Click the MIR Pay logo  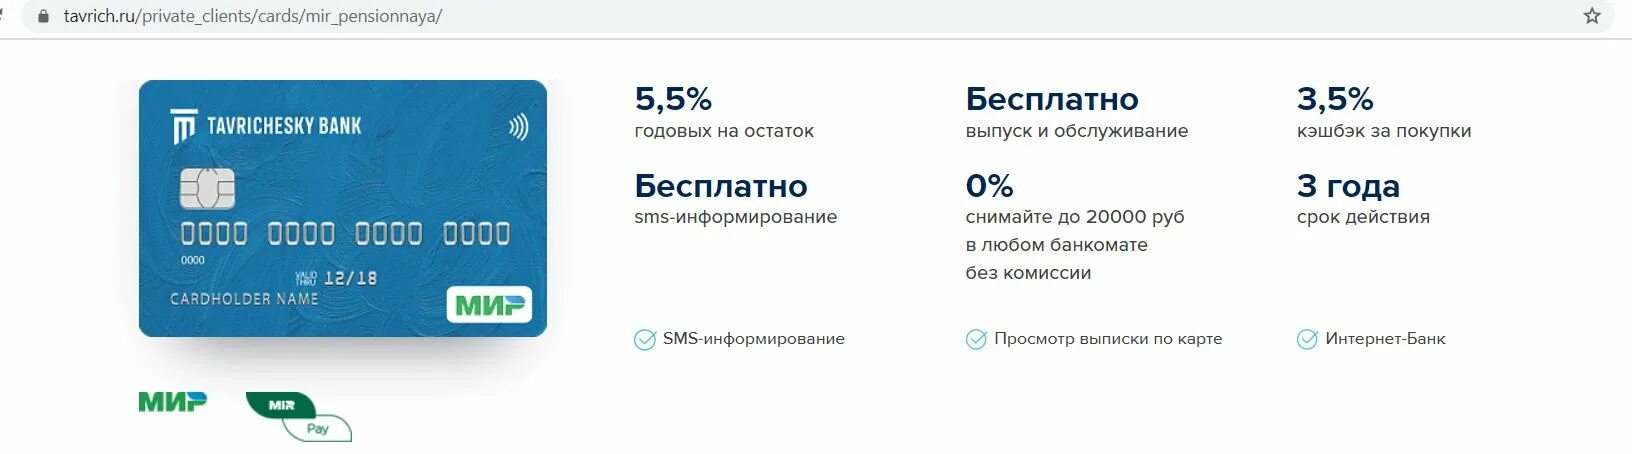pos(298,416)
